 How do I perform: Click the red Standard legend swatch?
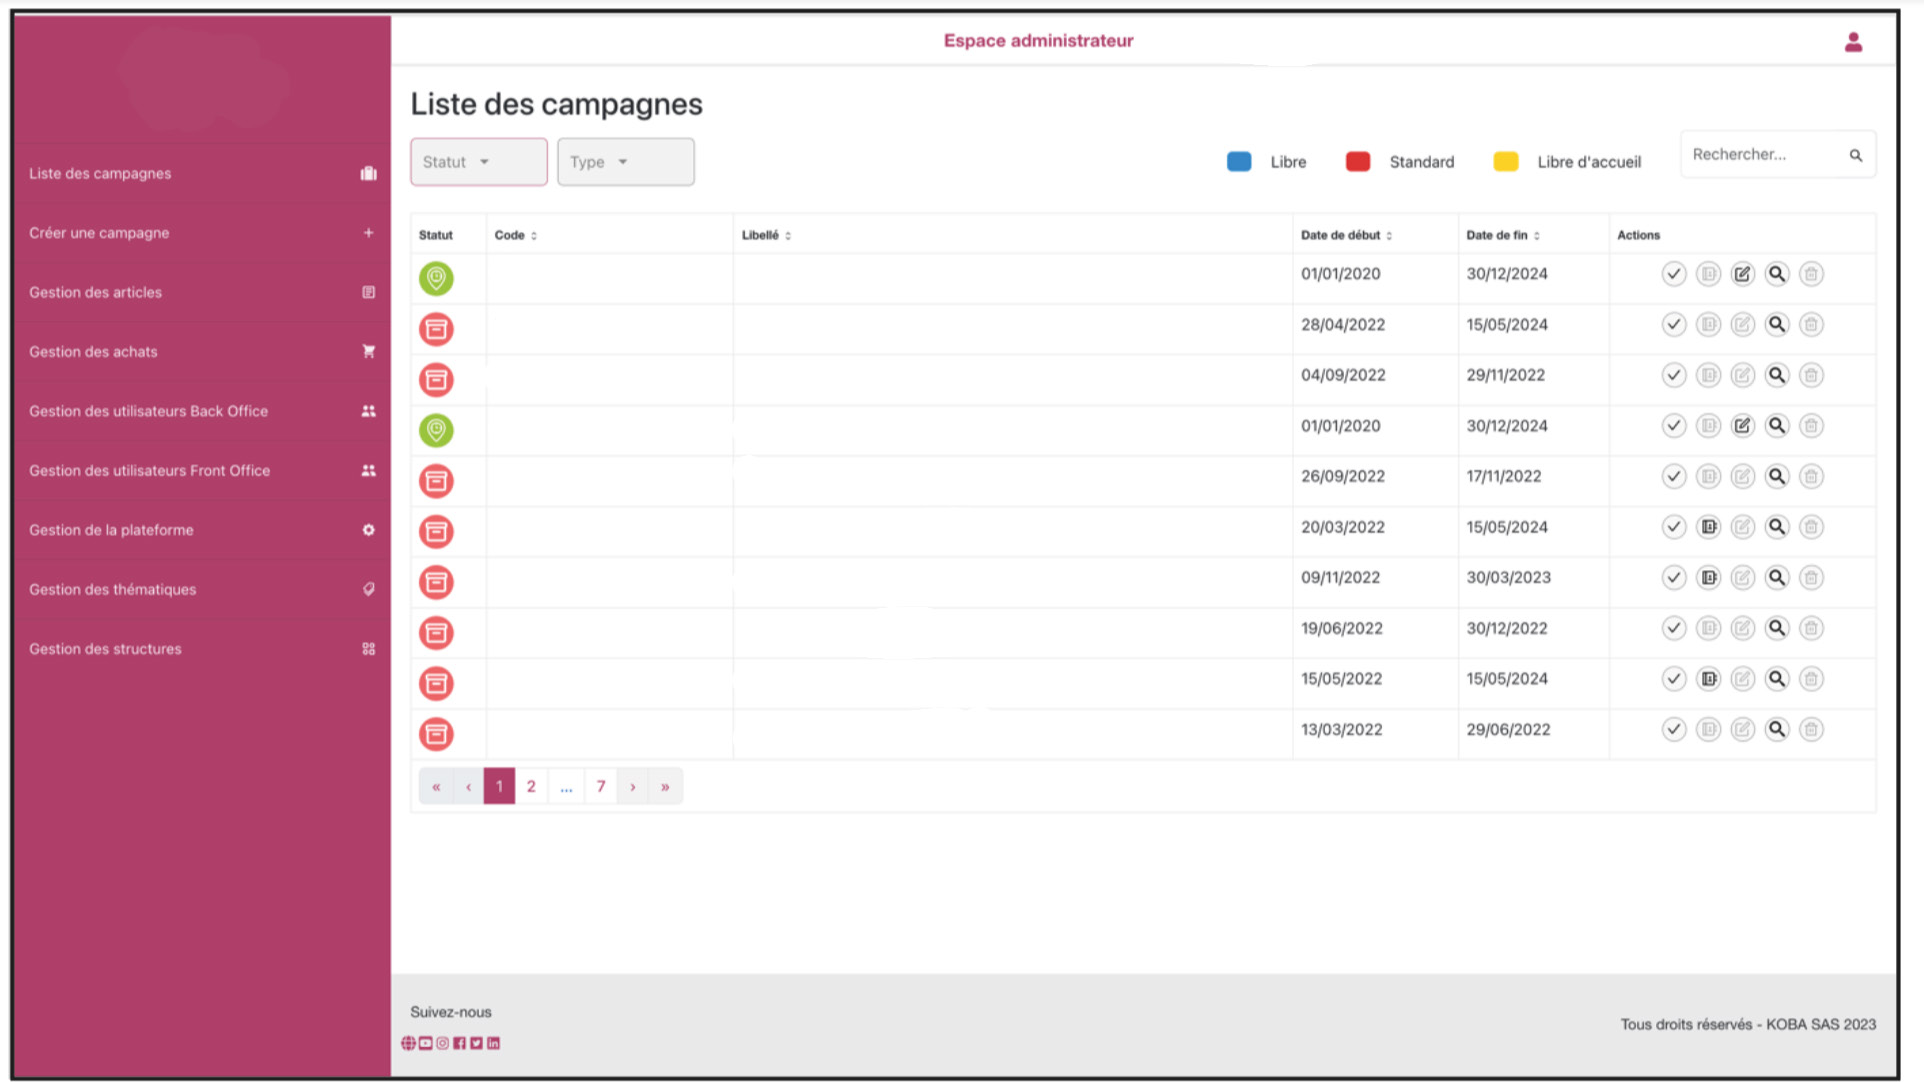[x=1357, y=162]
